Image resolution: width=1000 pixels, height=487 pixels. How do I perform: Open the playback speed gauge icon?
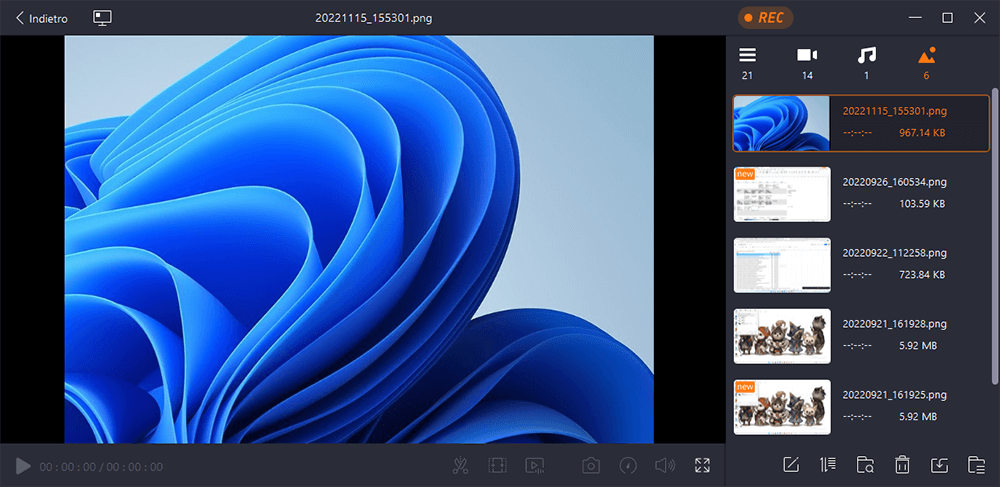tap(628, 466)
